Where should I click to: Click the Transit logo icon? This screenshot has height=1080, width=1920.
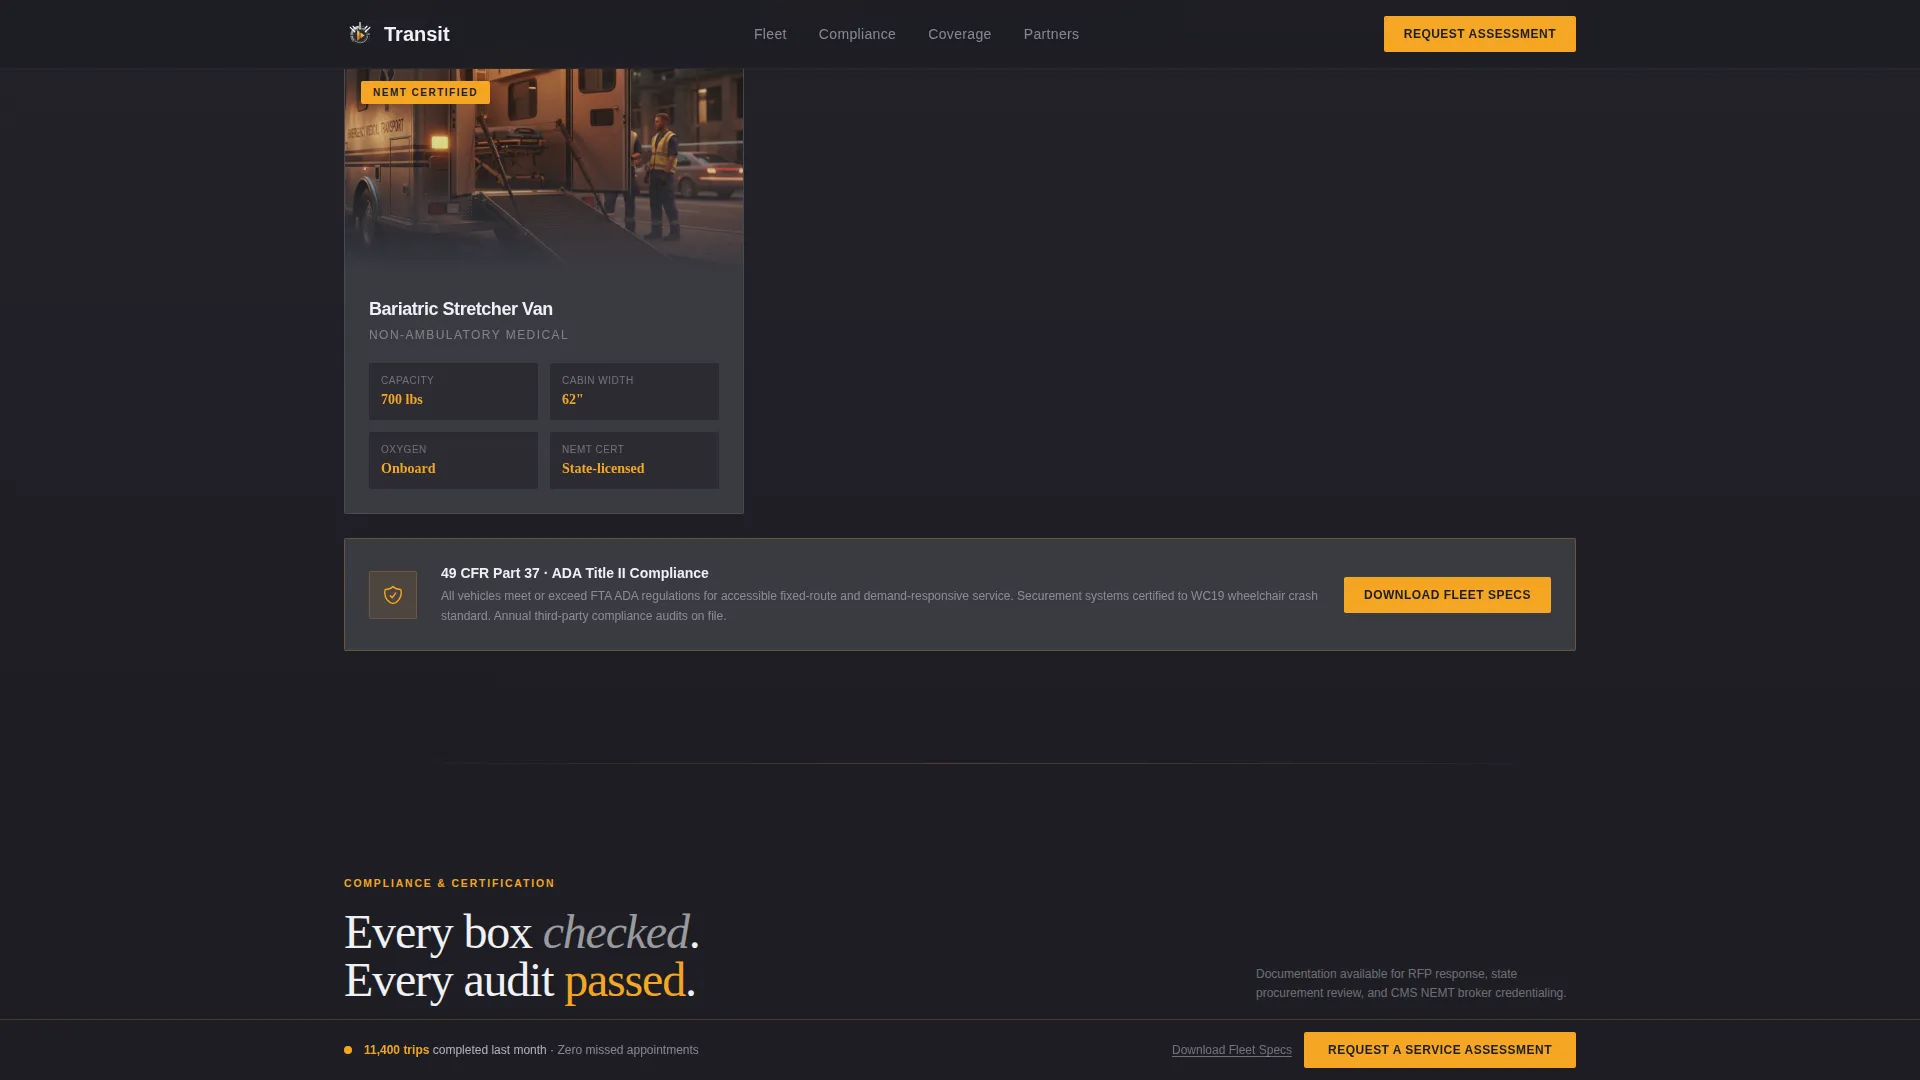tap(360, 34)
